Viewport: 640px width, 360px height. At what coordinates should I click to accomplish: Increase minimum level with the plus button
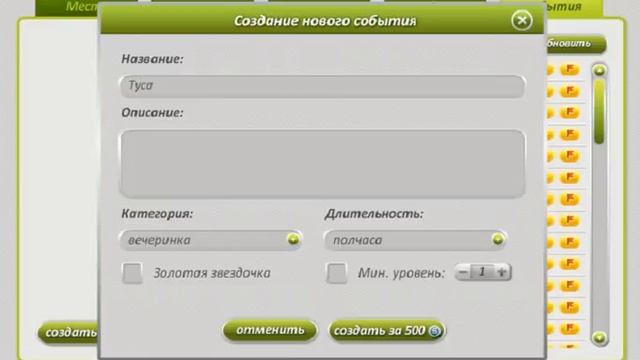502,272
